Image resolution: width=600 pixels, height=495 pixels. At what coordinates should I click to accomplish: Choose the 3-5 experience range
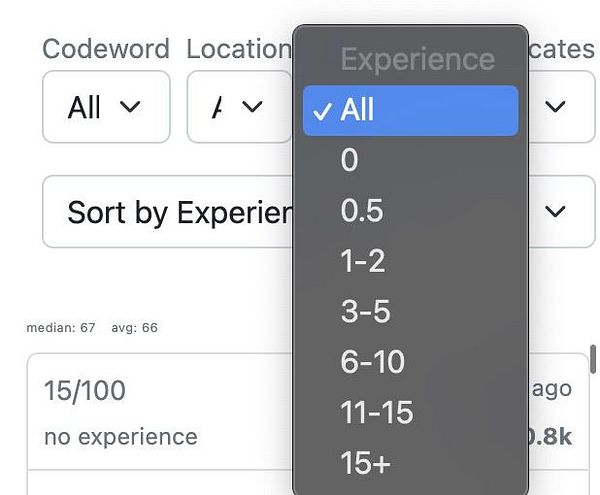click(411, 311)
